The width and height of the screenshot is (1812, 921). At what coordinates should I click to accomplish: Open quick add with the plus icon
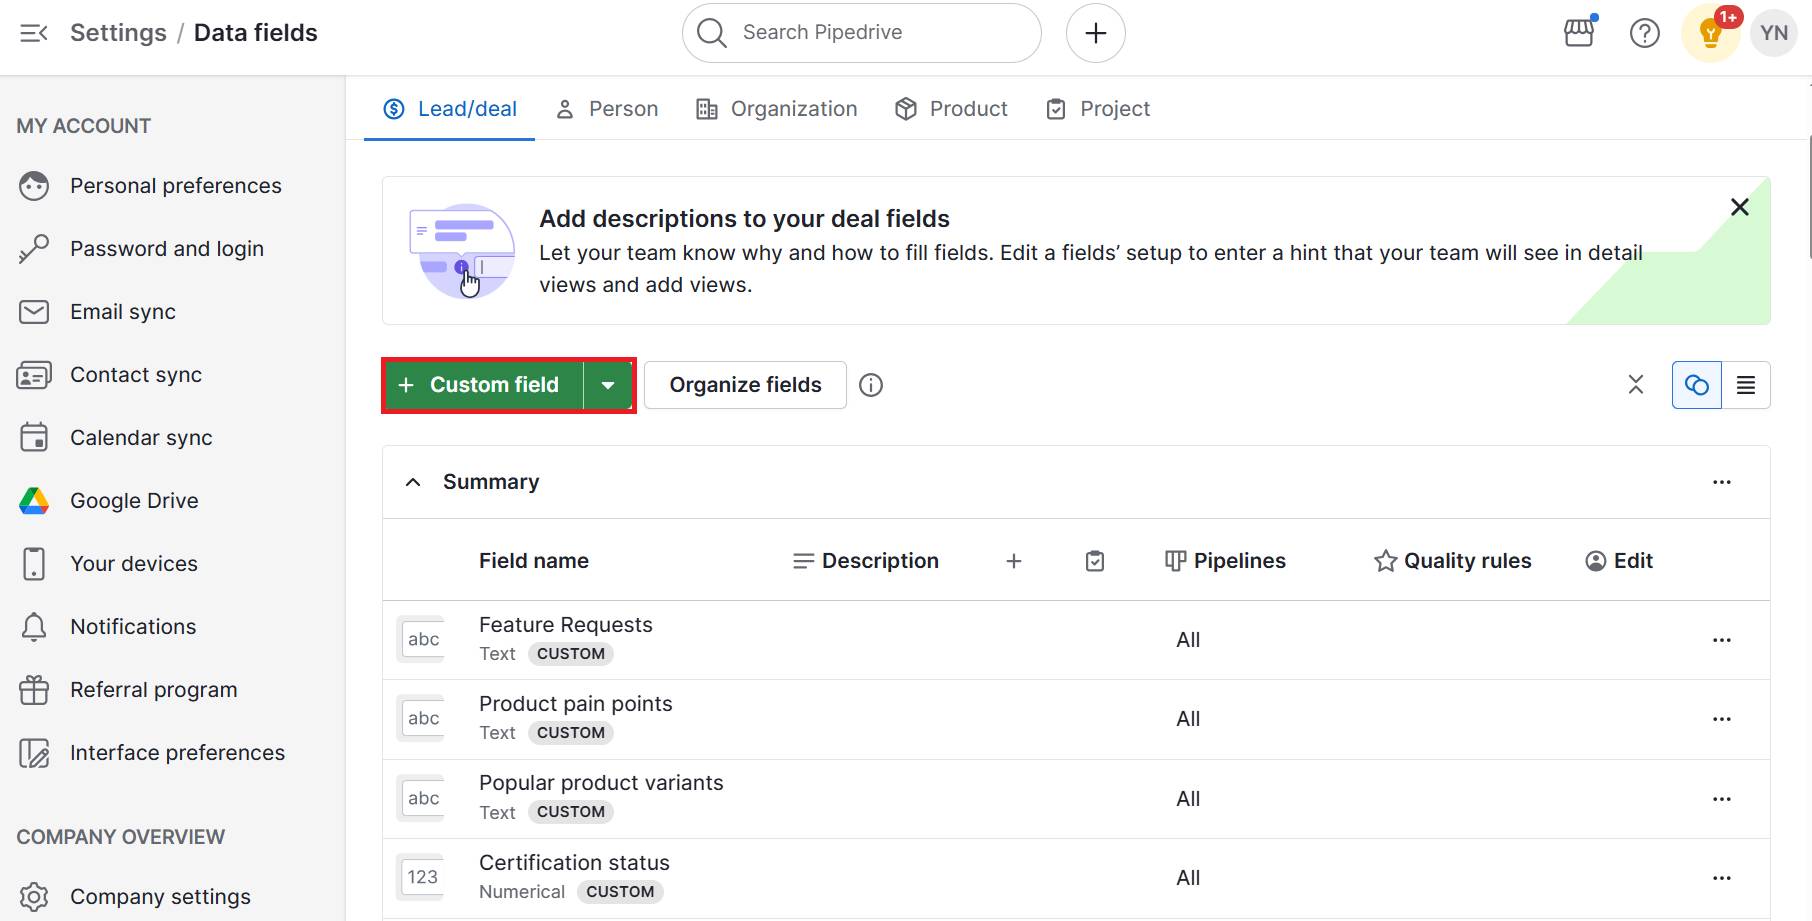pyautogui.click(x=1095, y=32)
